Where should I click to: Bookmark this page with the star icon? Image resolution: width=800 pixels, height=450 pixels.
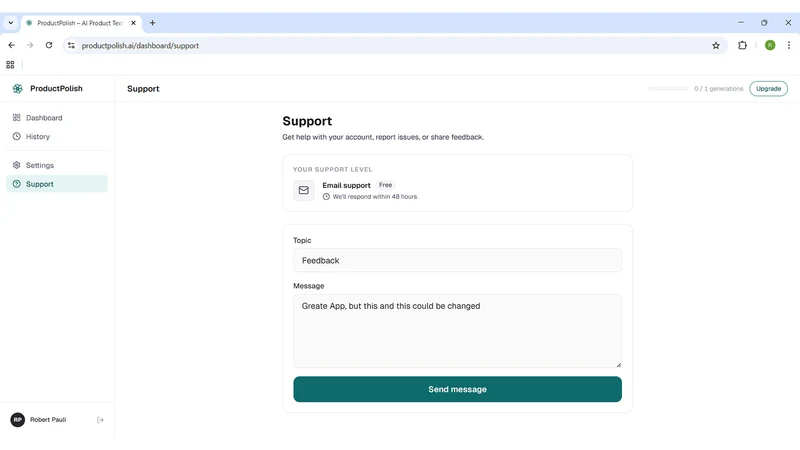click(x=716, y=45)
